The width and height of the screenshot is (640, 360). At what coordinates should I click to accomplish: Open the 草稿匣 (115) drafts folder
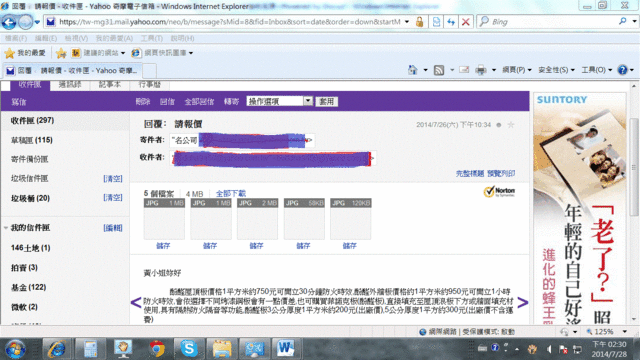click(x=32, y=140)
